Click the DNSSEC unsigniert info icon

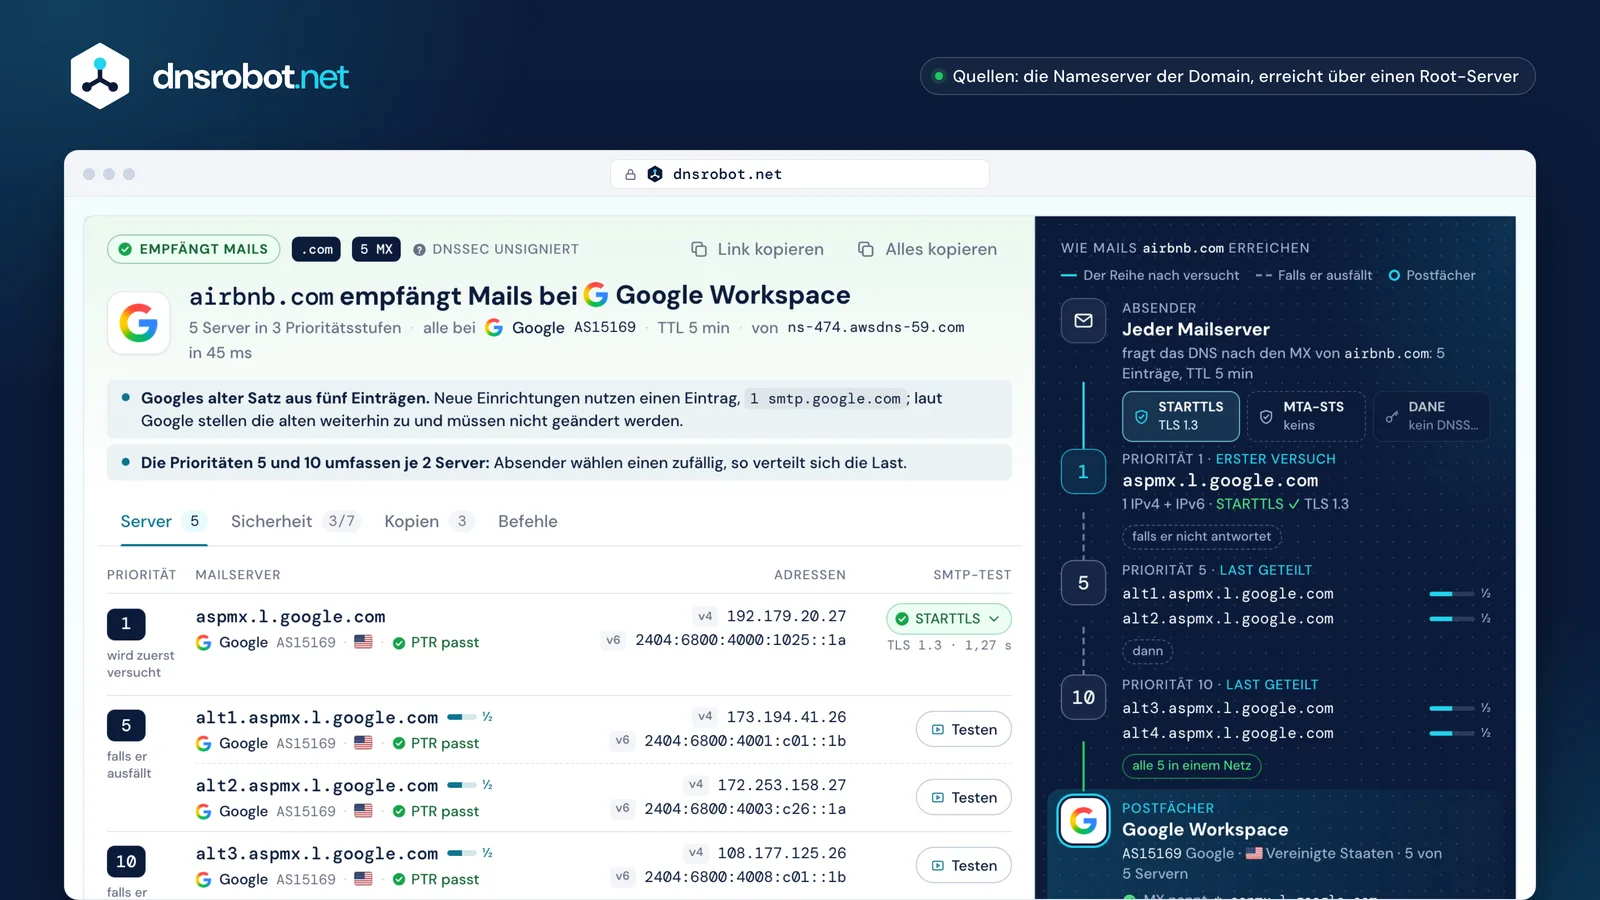pyautogui.click(x=419, y=250)
